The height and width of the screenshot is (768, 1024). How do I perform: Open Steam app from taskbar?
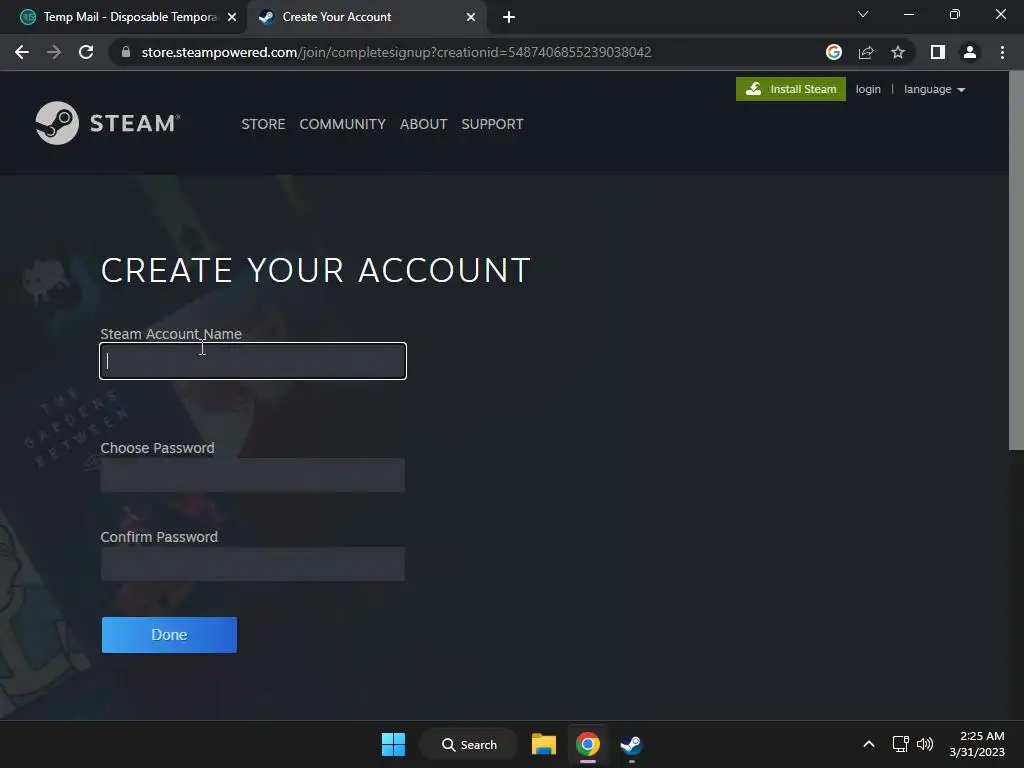tap(631, 744)
